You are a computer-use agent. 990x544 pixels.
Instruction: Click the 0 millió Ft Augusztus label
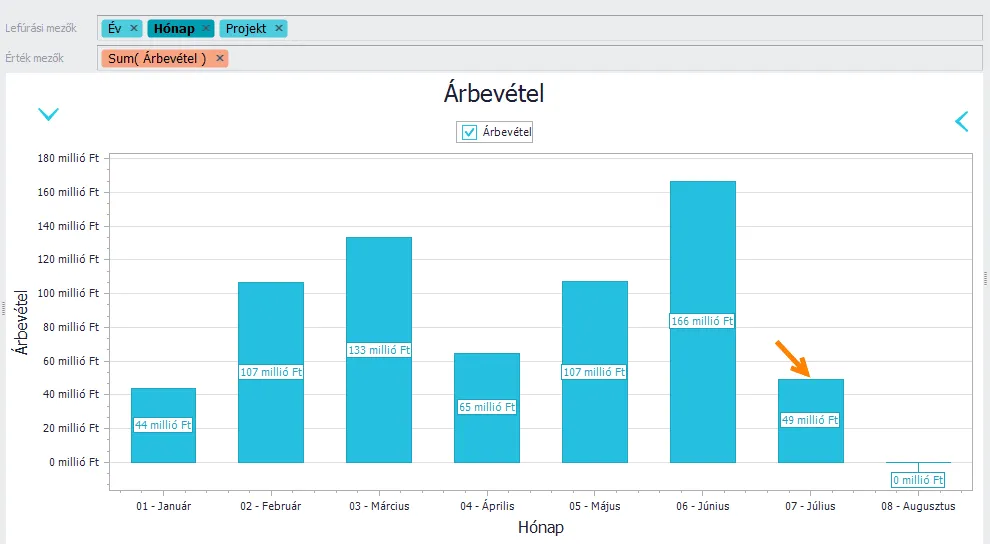[x=918, y=480]
